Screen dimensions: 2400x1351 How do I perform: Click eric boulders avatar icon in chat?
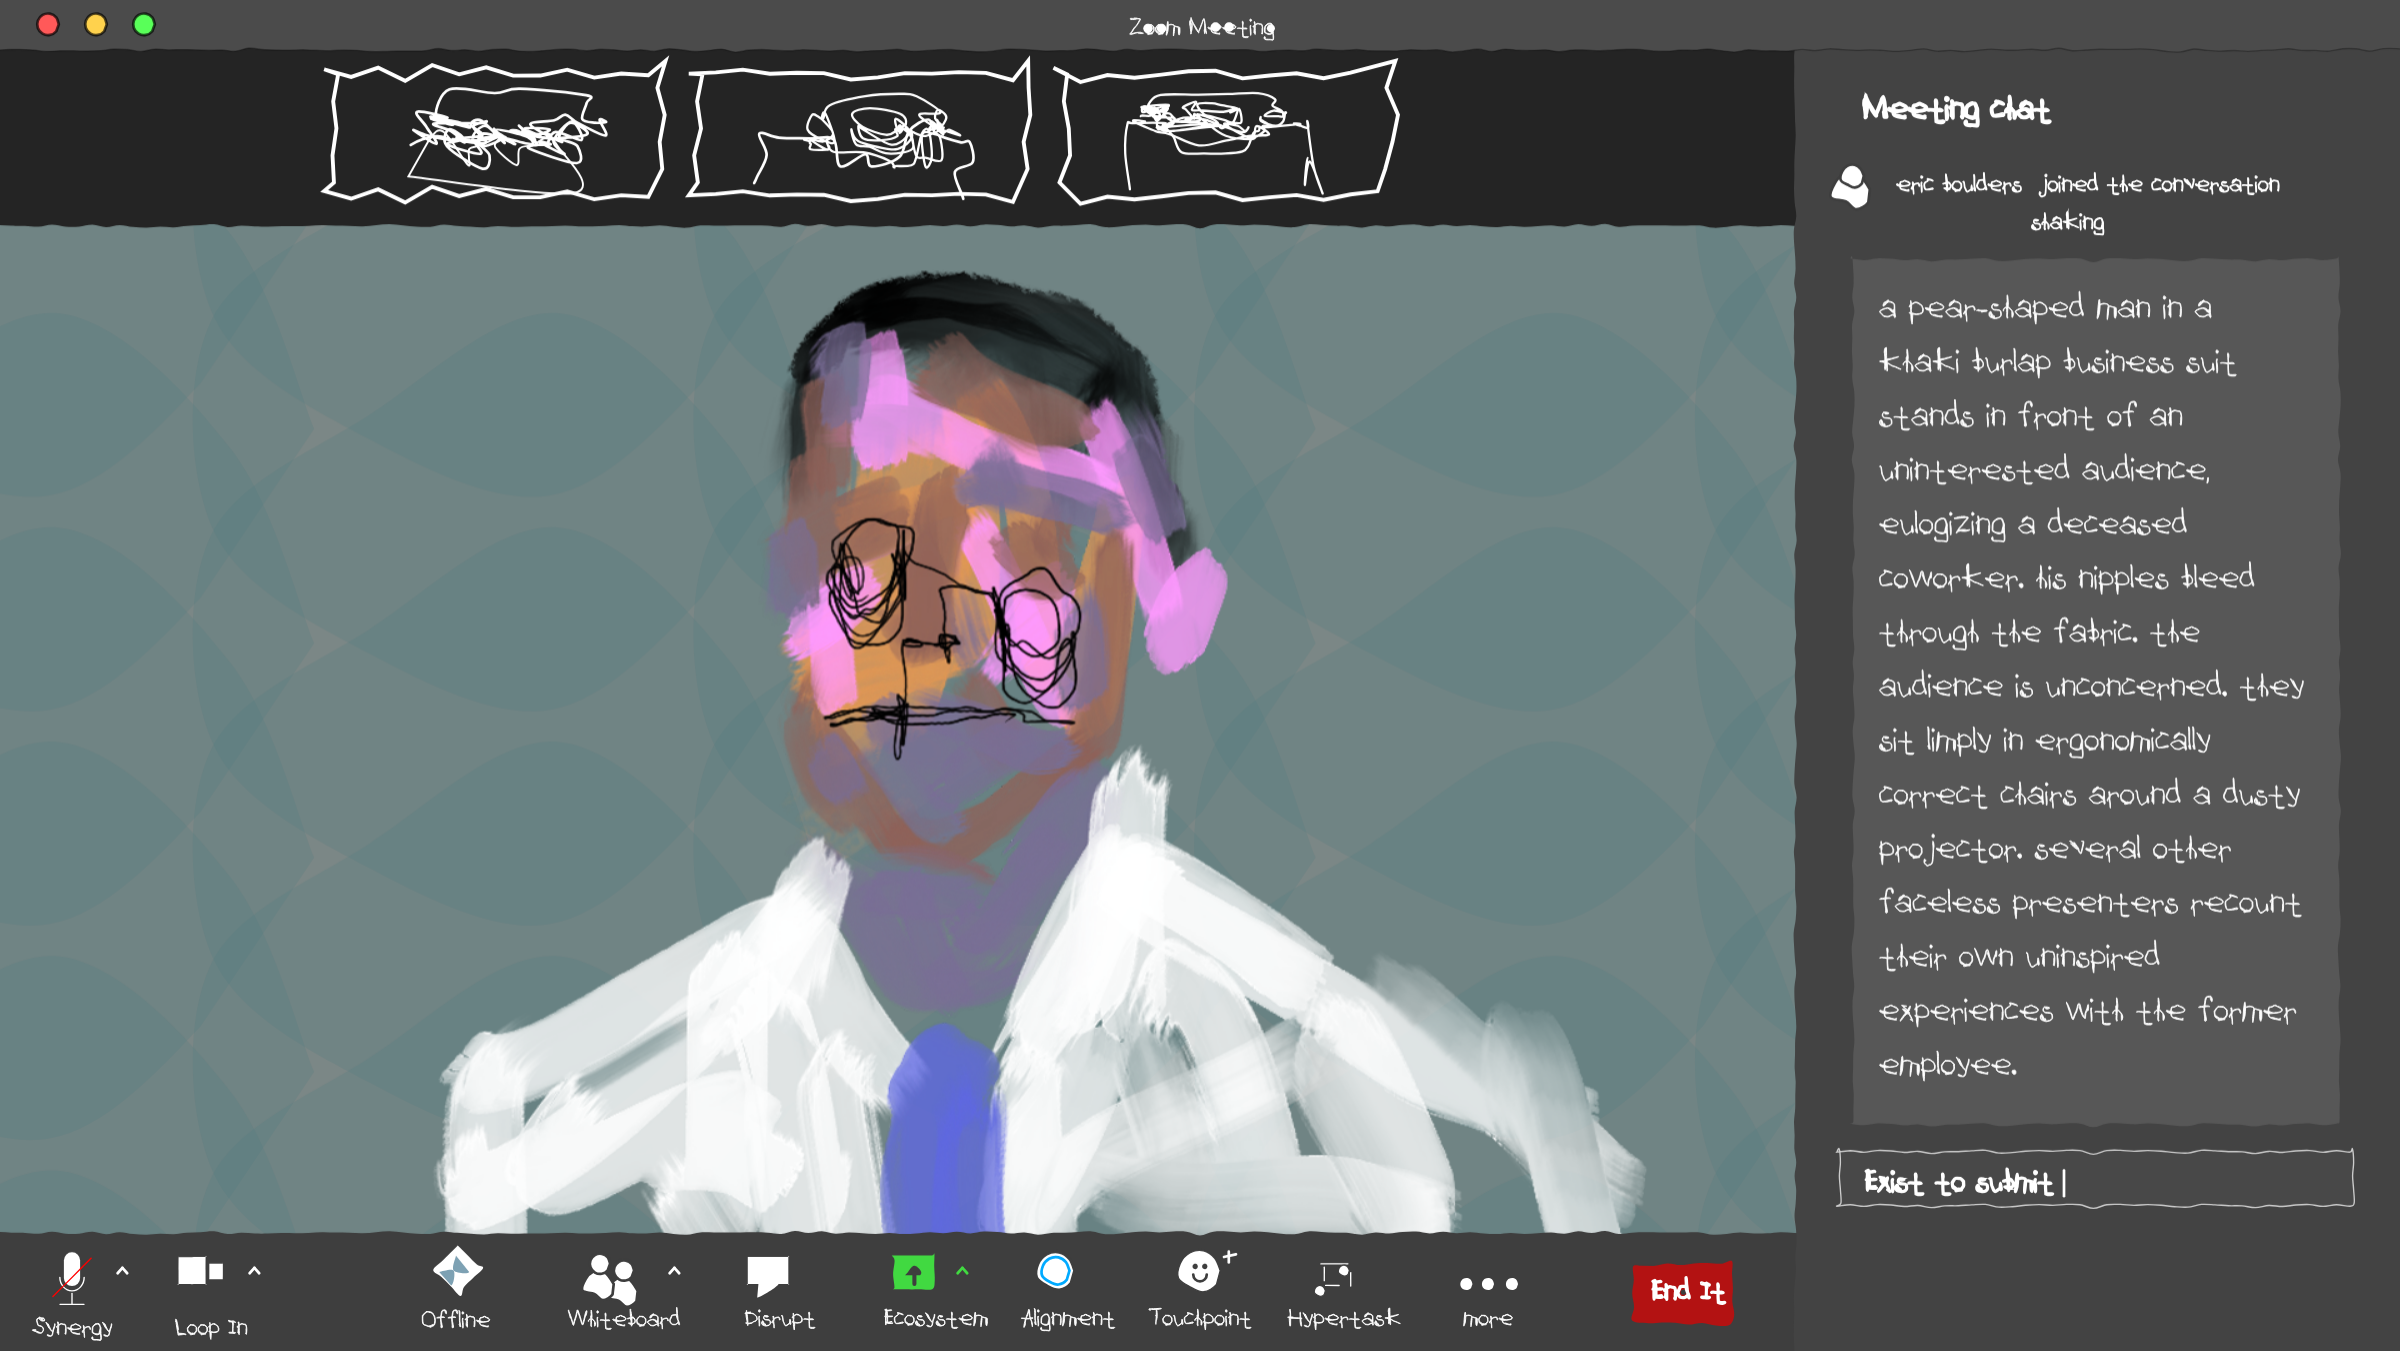click(x=1850, y=187)
